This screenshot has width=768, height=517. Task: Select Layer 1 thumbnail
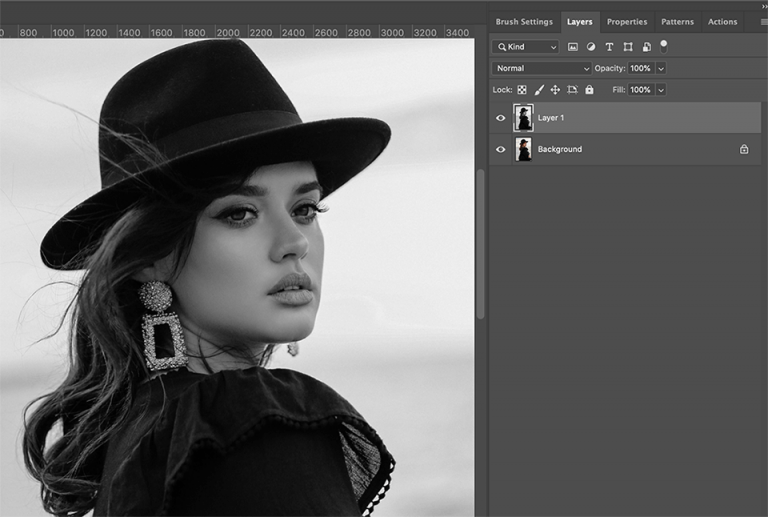click(523, 118)
